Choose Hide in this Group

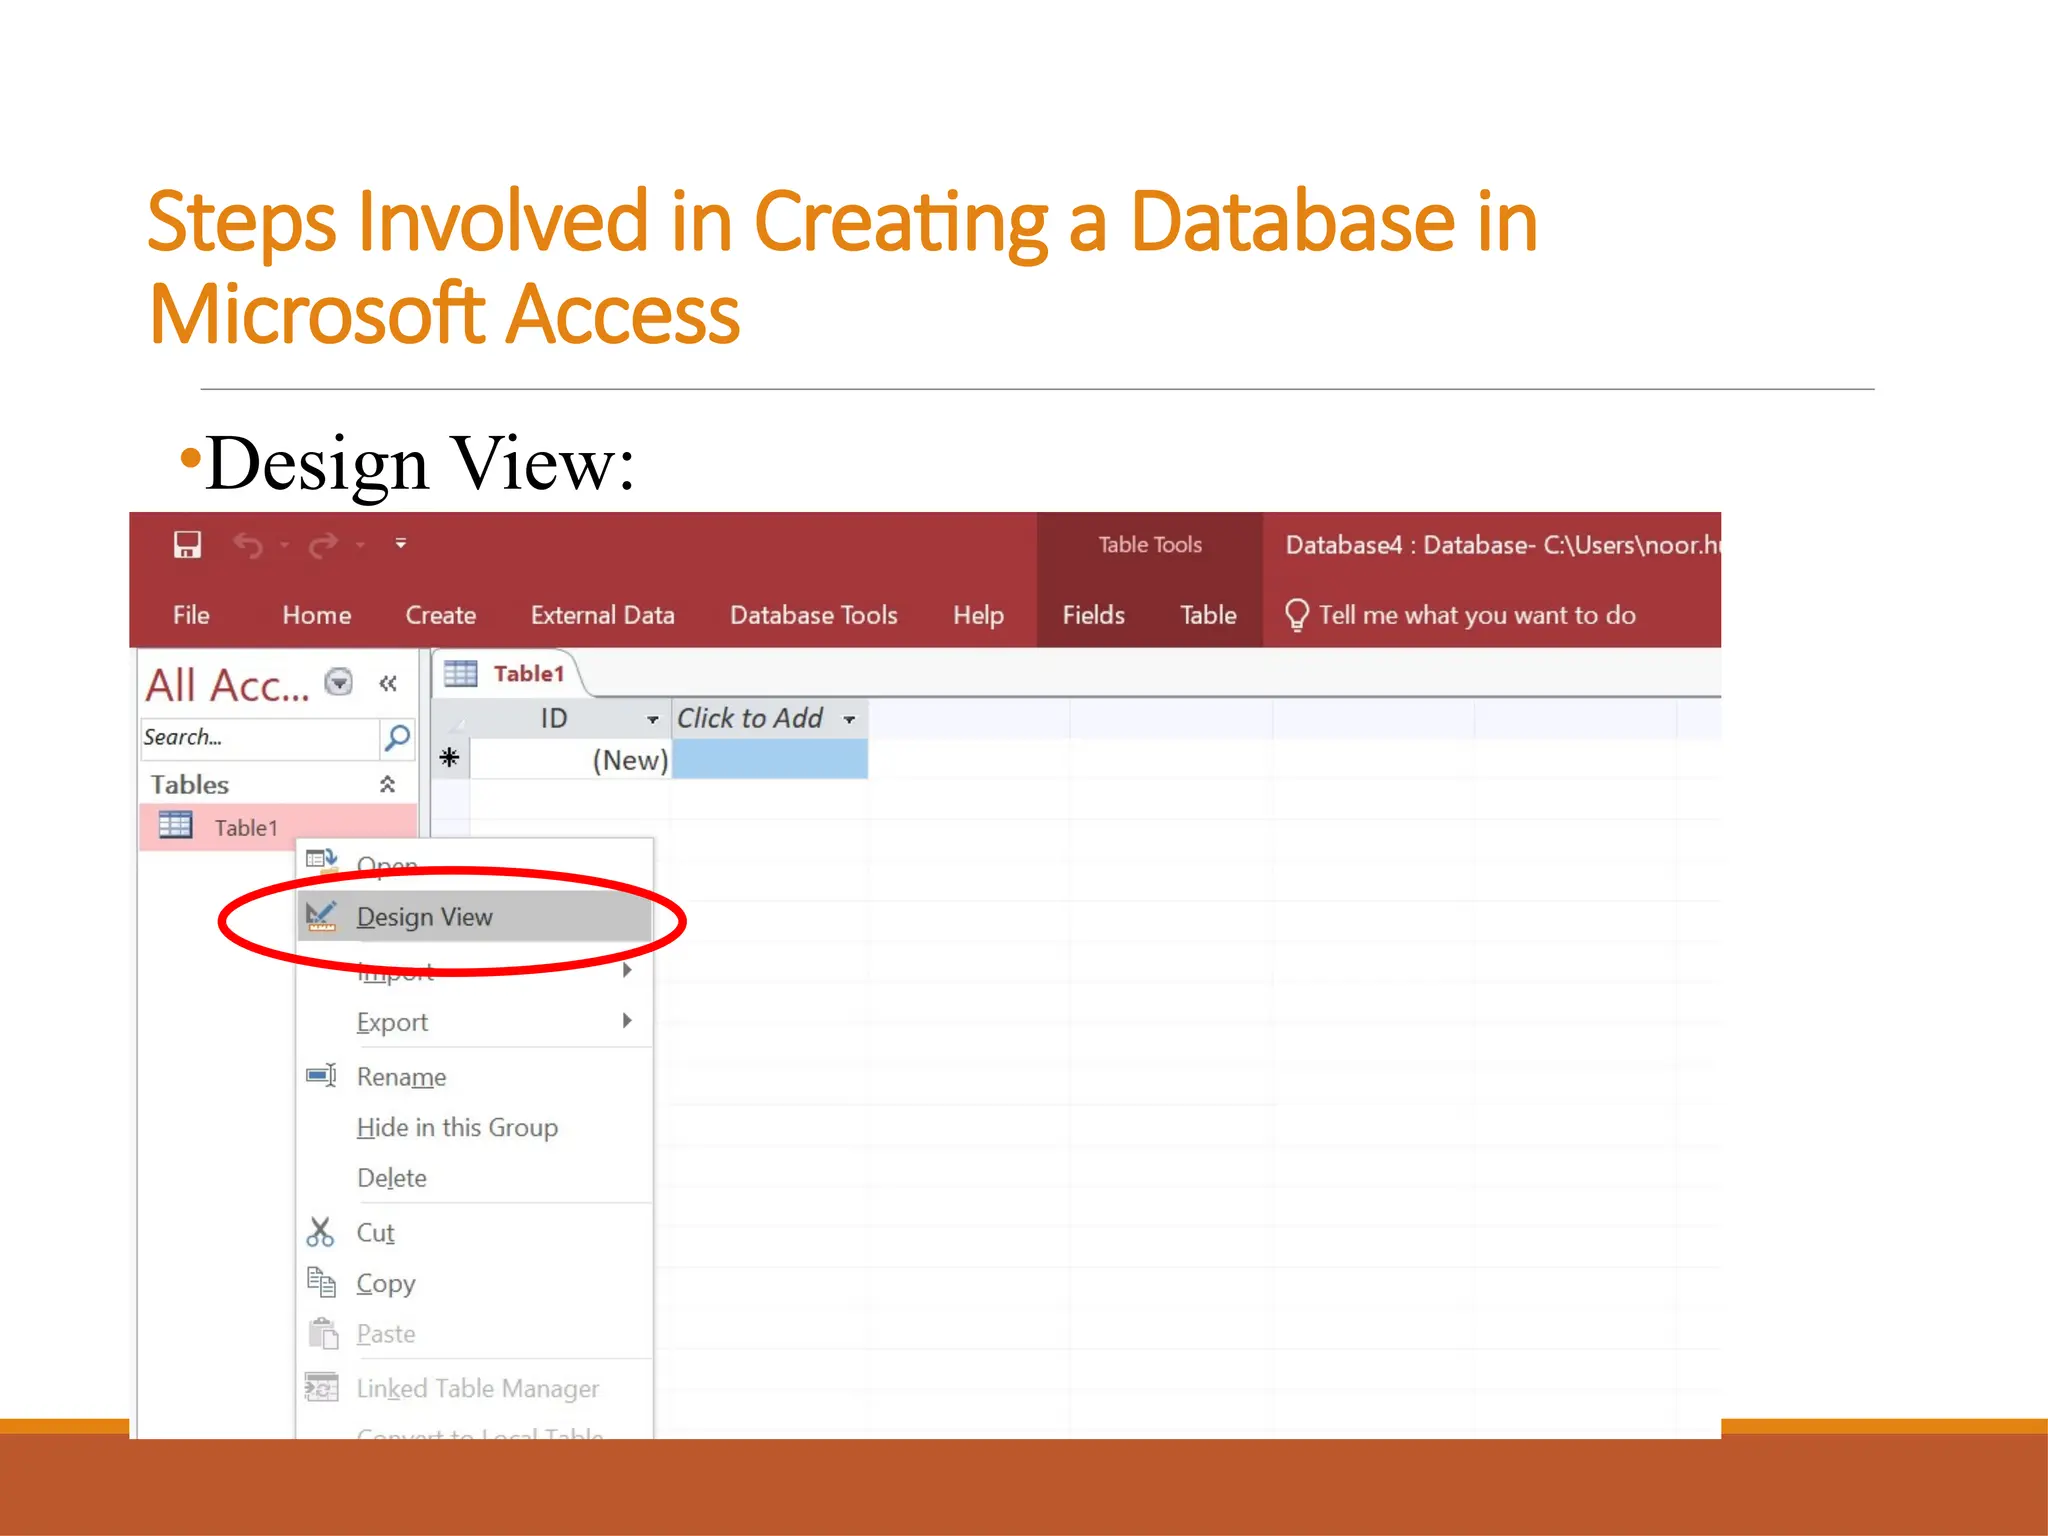click(475, 1127)
